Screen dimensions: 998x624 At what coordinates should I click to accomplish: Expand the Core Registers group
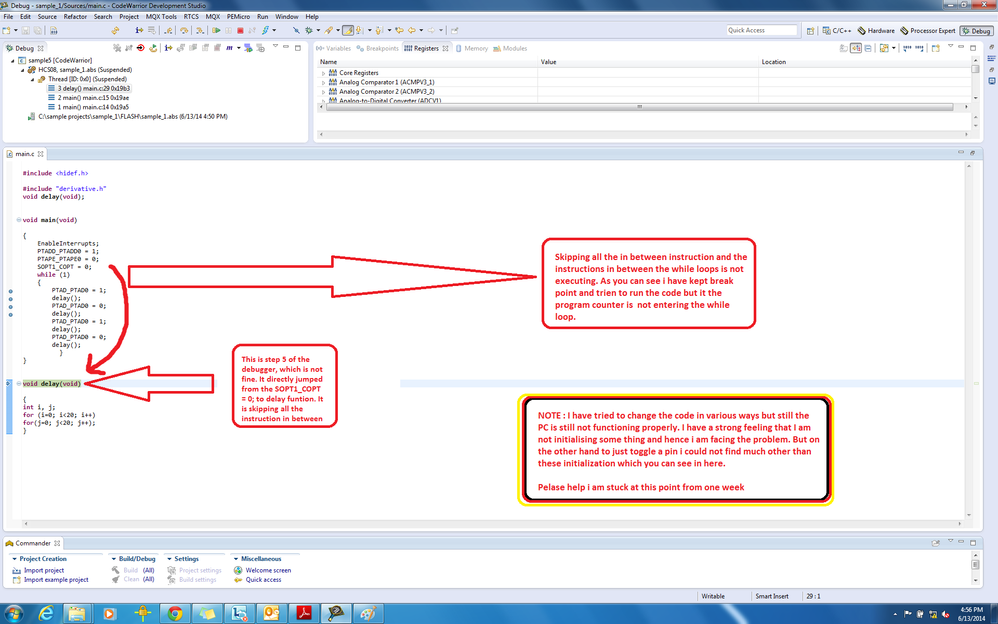(x=323, y=73)
